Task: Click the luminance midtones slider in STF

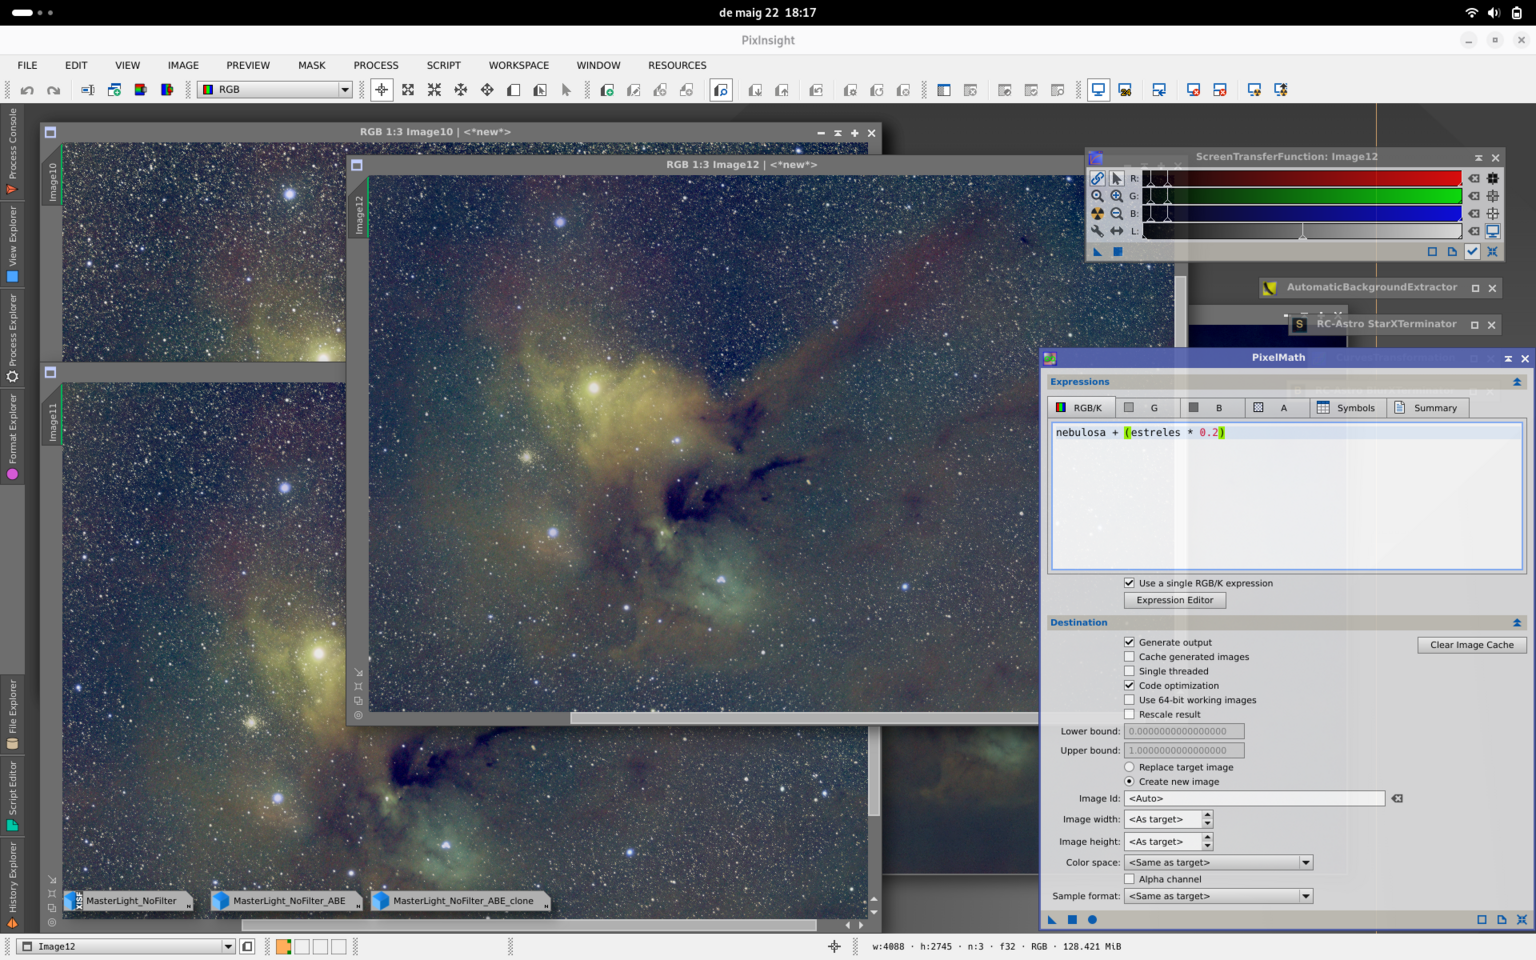Action: pyautogui.click(x=1303, y=232)
